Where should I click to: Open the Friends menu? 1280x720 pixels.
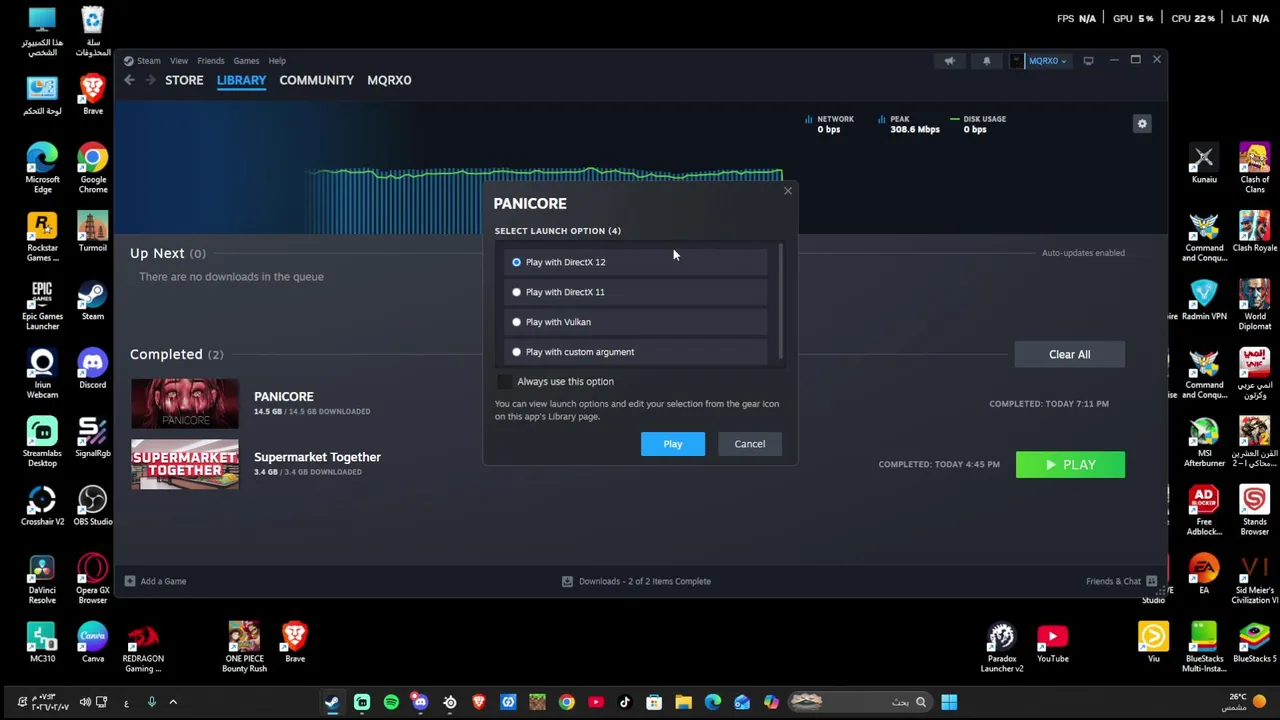pyautogui.click(x=211, y=61)
